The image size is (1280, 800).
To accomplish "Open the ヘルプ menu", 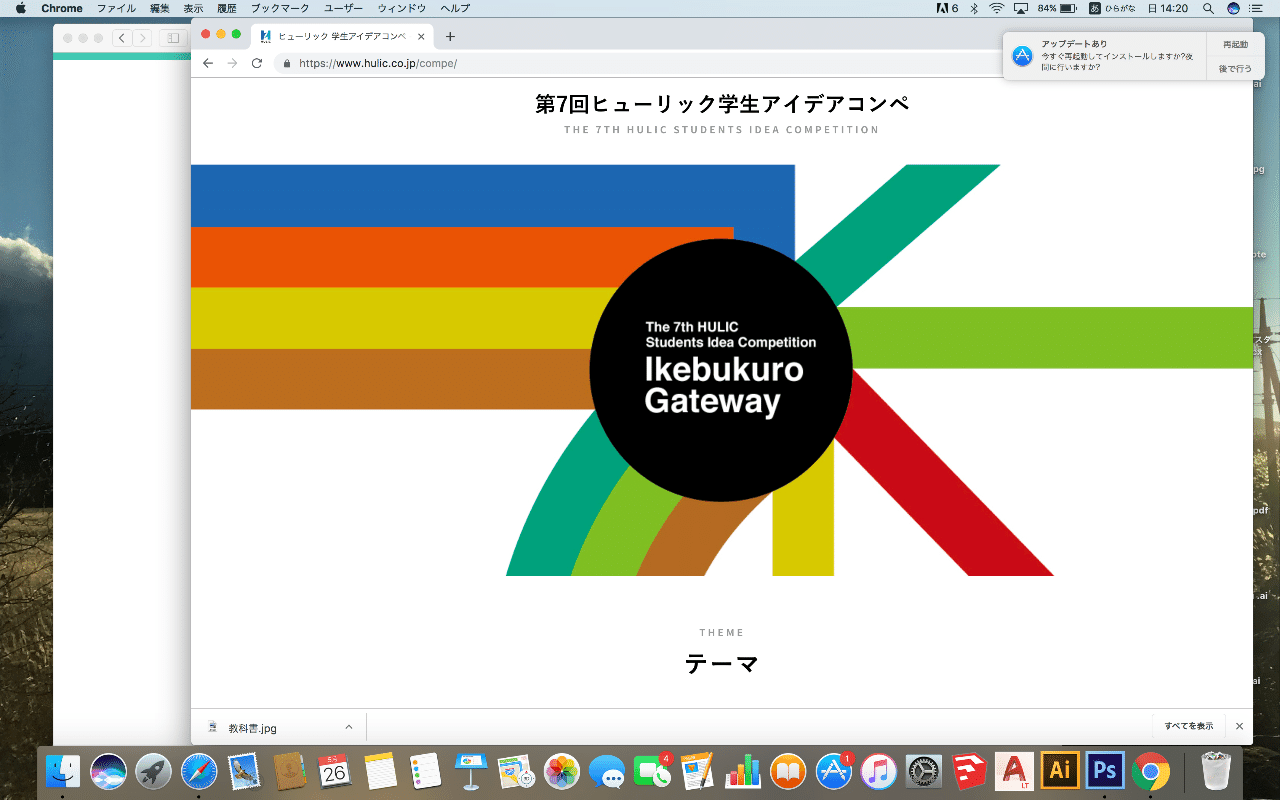I will tap(455, 8).
